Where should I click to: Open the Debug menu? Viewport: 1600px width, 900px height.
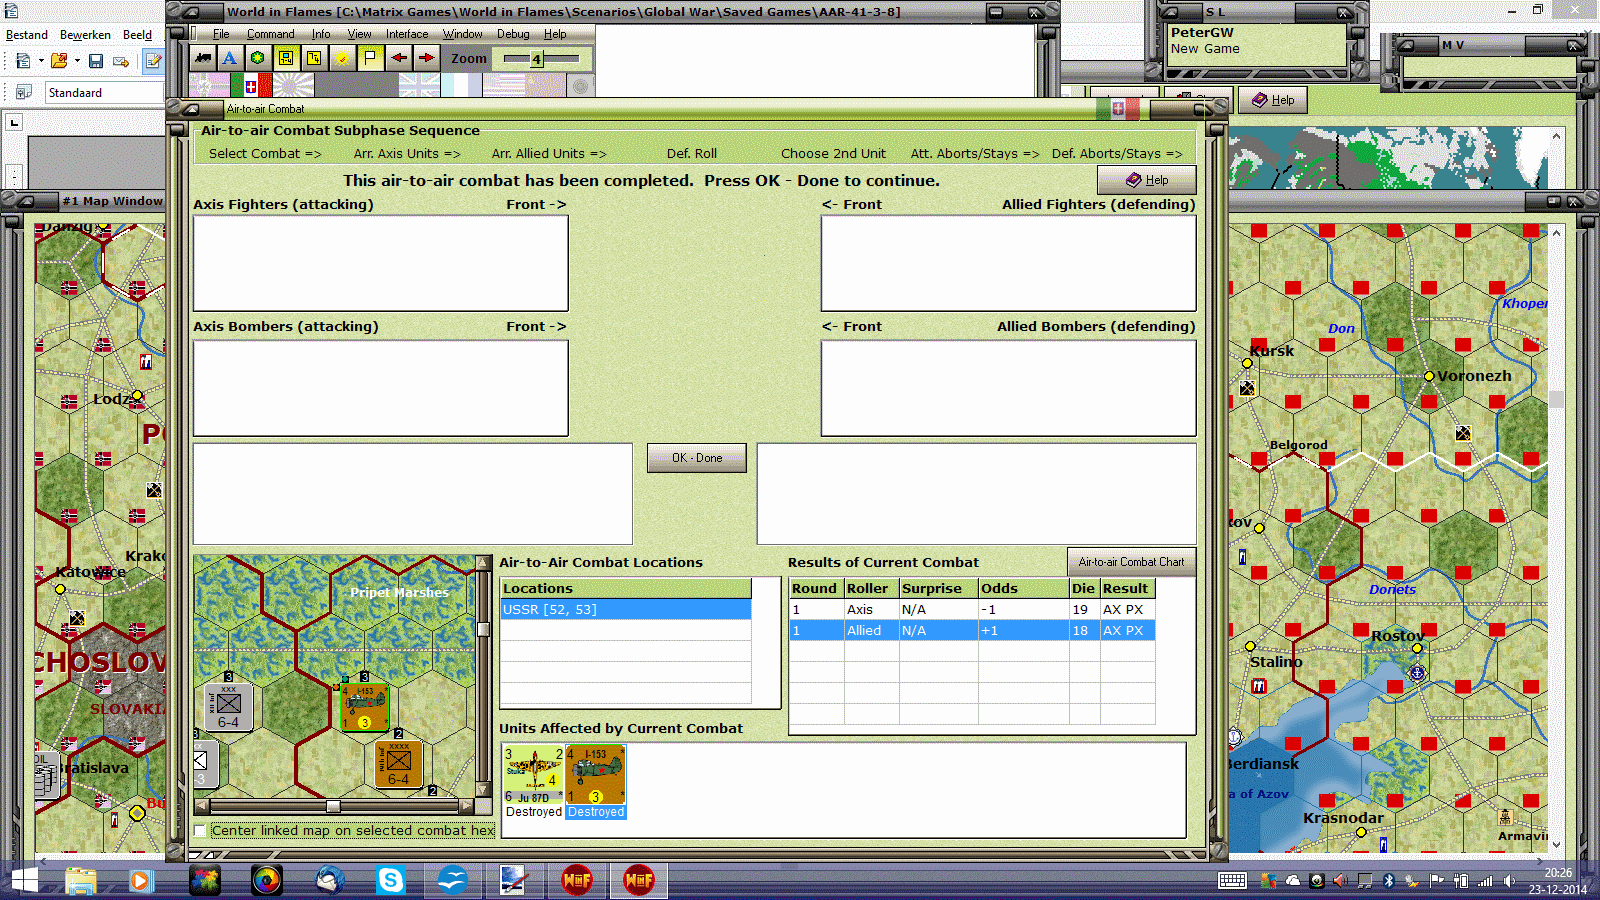513,34
